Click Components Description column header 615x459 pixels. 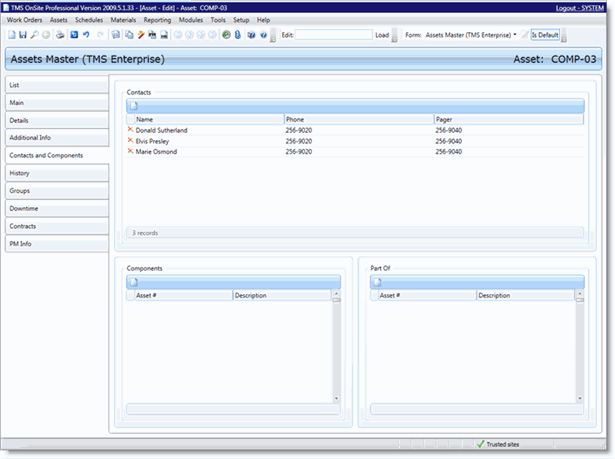click(282, 295)
